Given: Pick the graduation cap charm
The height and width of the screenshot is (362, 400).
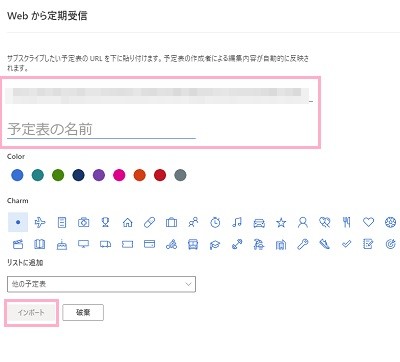Looking at the screenshot, I should [x=215, y=245].
